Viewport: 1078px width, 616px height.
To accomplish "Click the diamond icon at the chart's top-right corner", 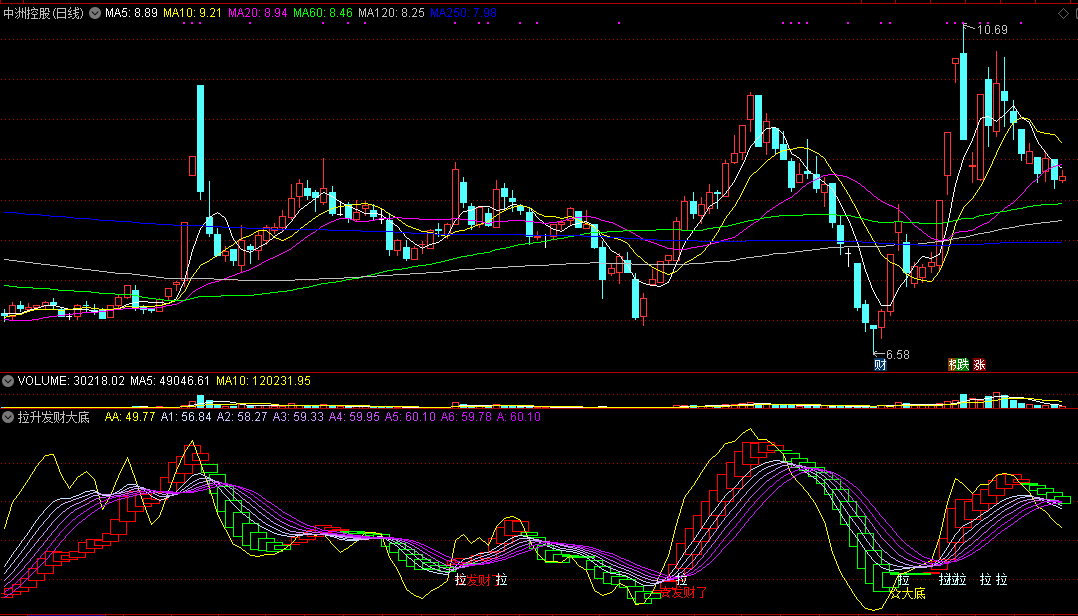I will click(1063, 13).
